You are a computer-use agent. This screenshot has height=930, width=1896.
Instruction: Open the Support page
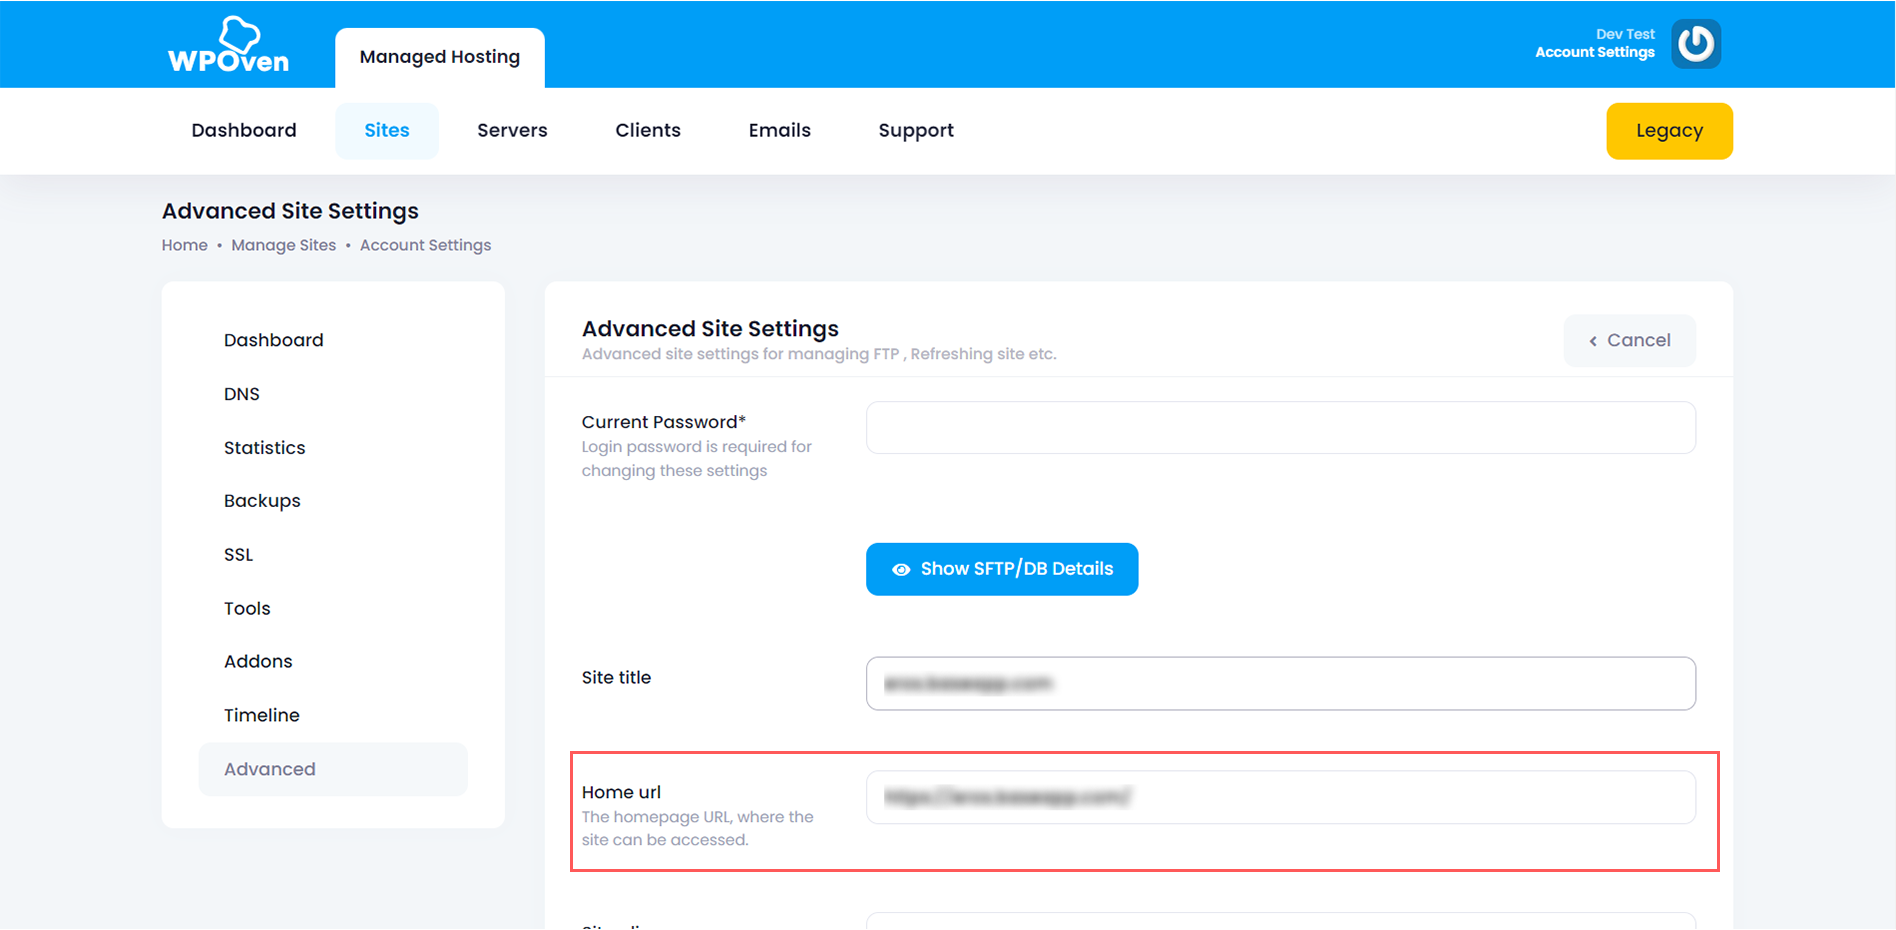(x=916, y=130)
